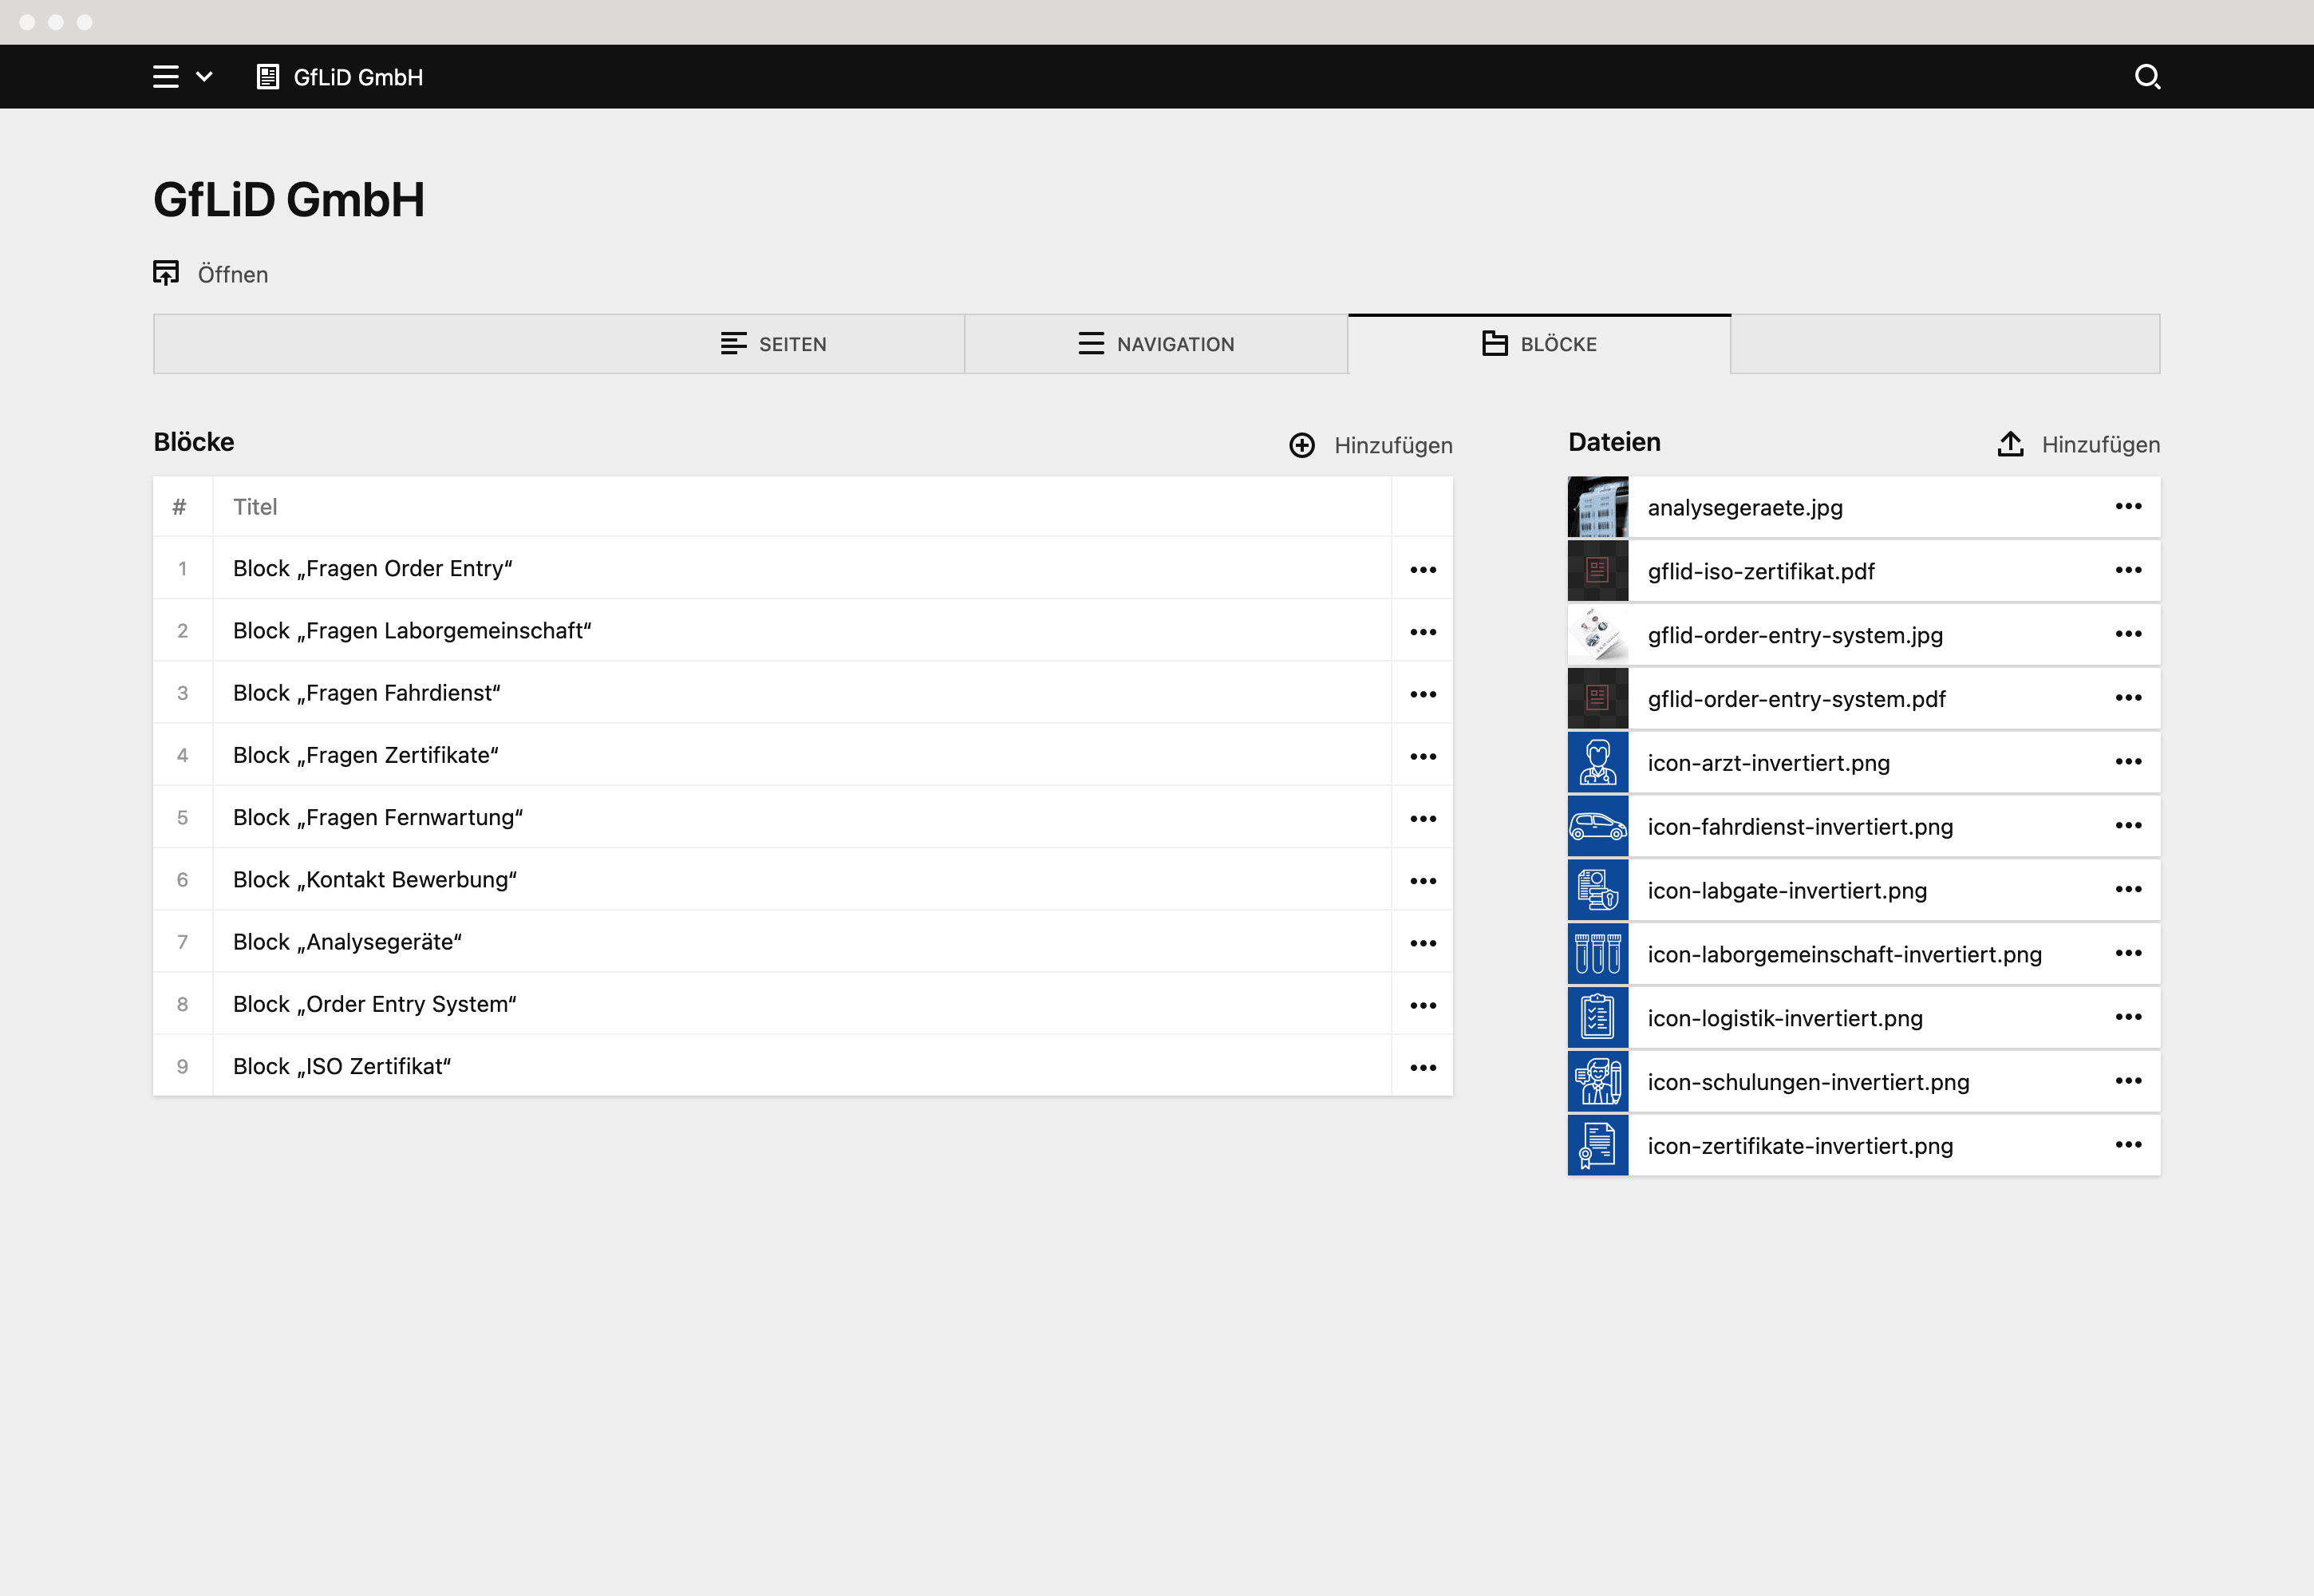Open options for gflid-order-entry-system.jpg

[2128, 634]
